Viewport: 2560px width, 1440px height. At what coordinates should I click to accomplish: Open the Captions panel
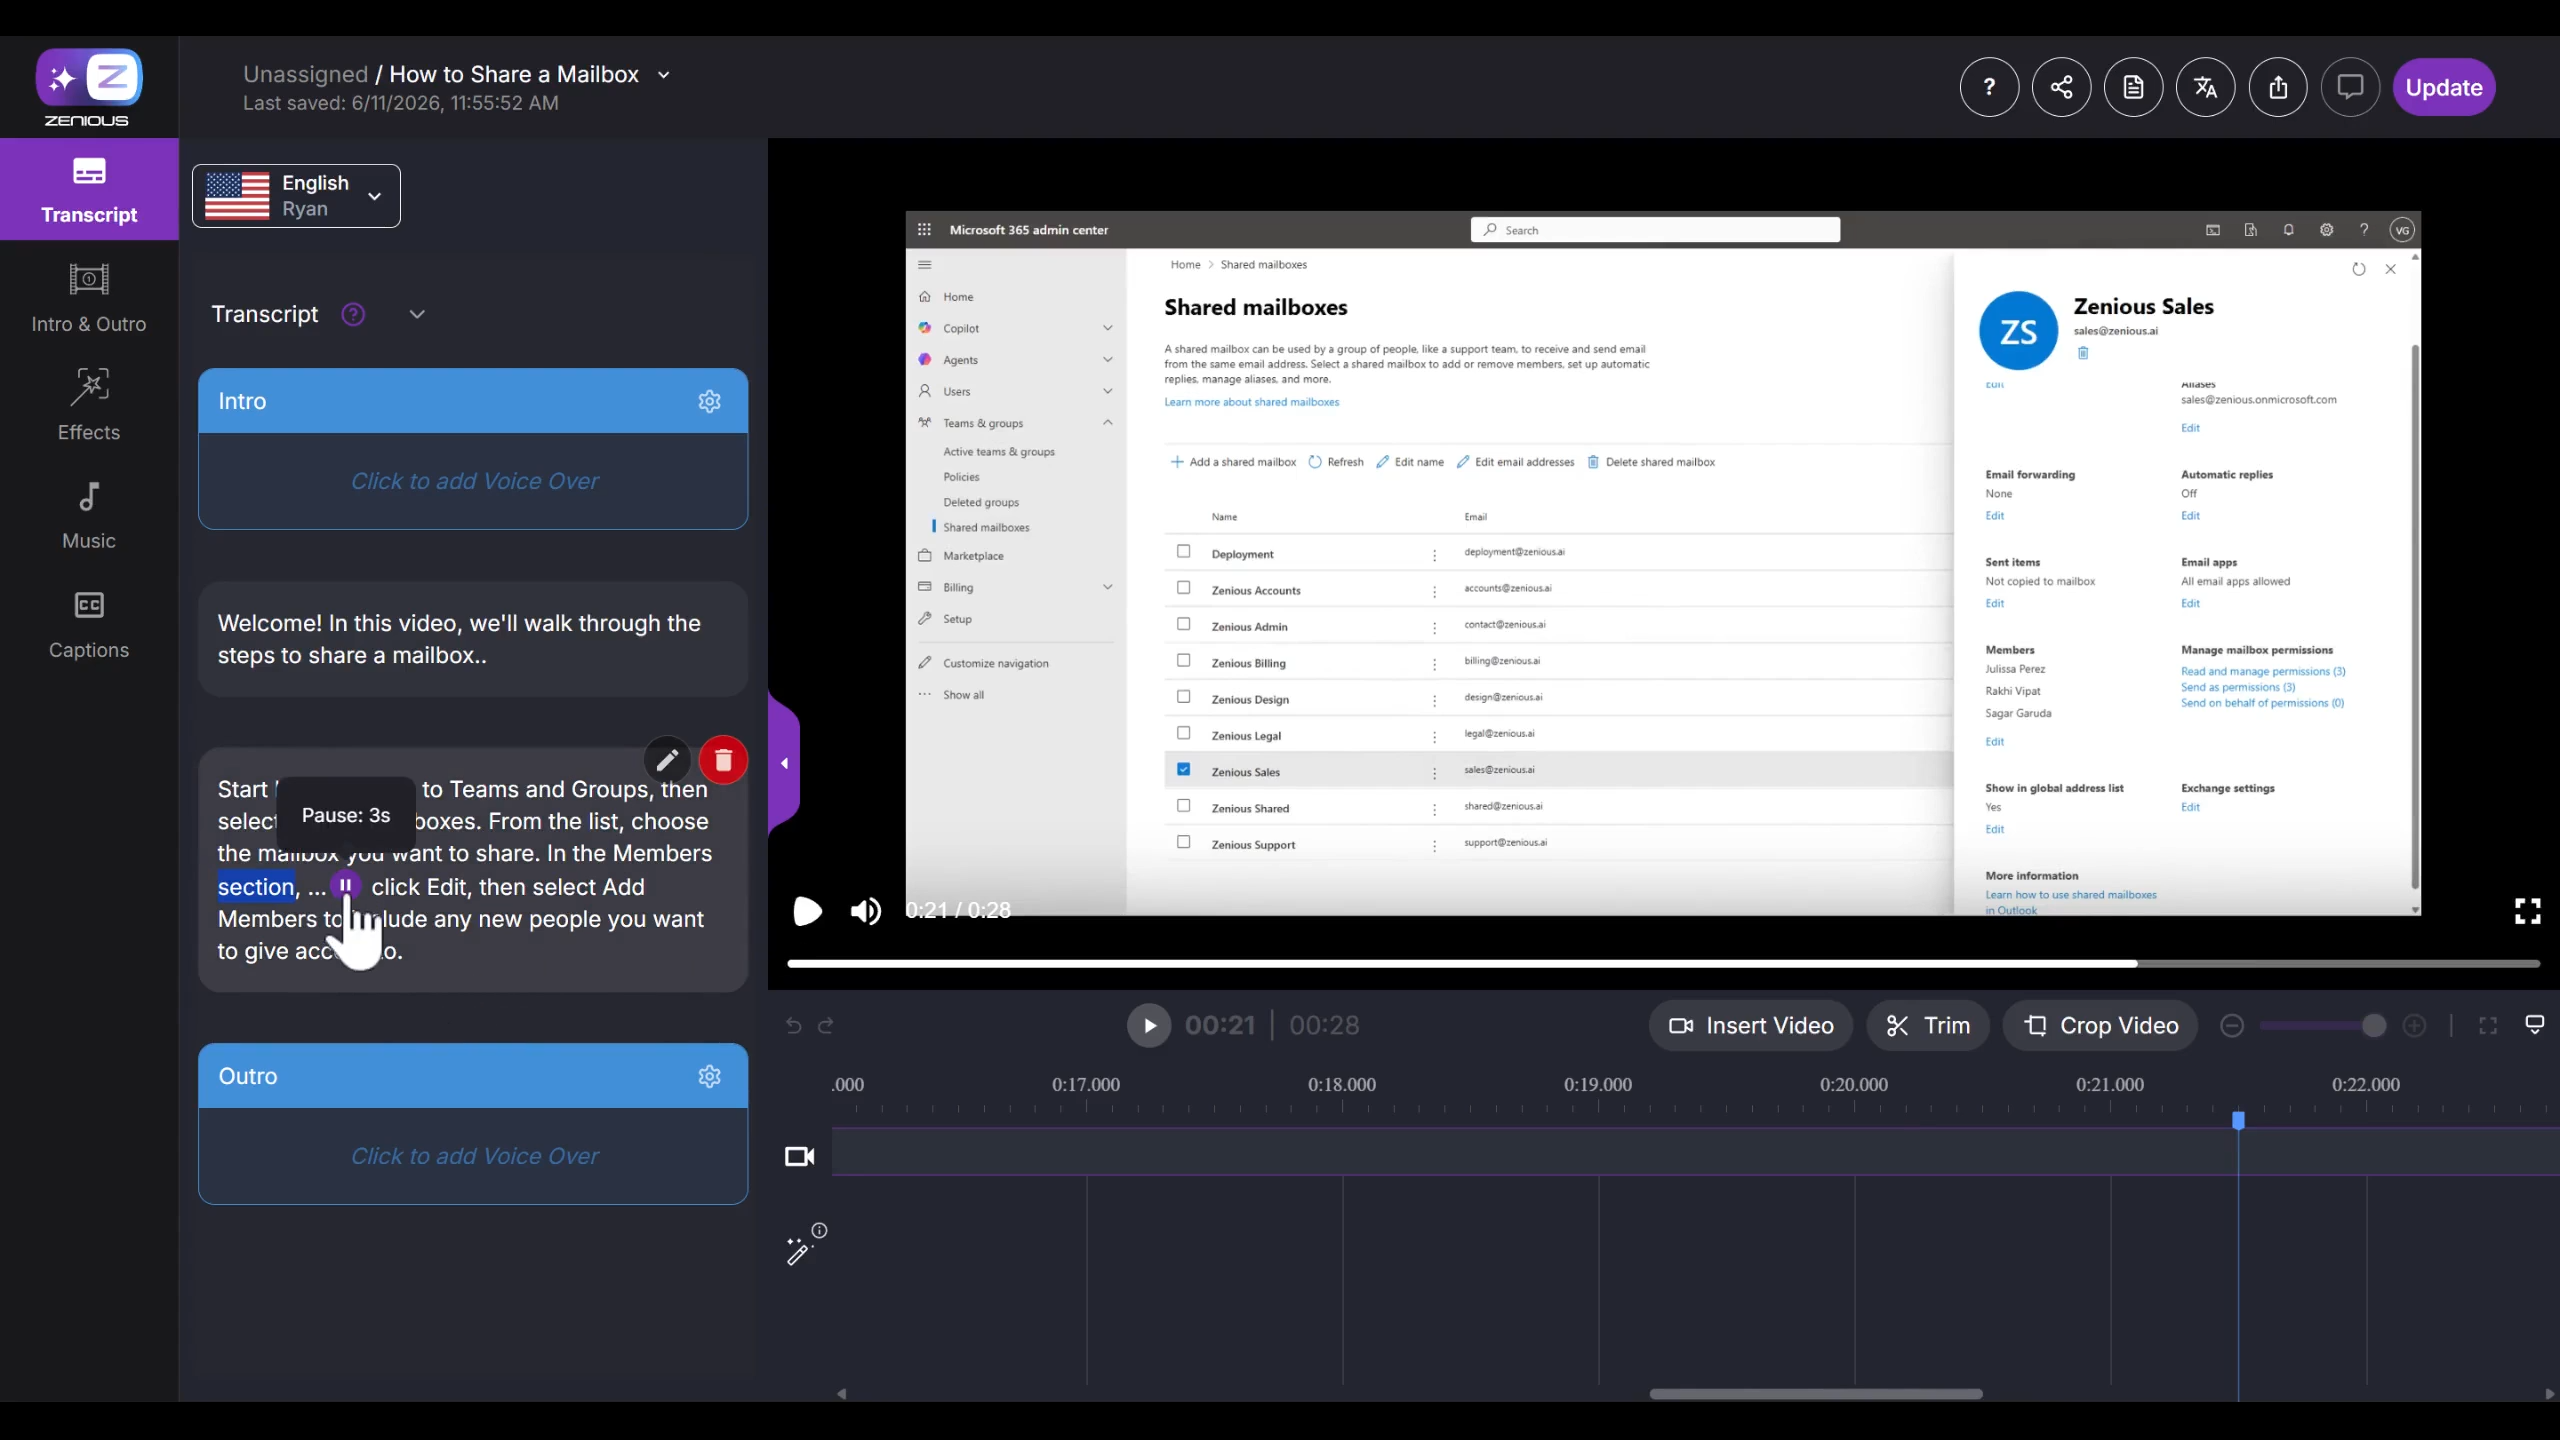[x=89, y=625]
